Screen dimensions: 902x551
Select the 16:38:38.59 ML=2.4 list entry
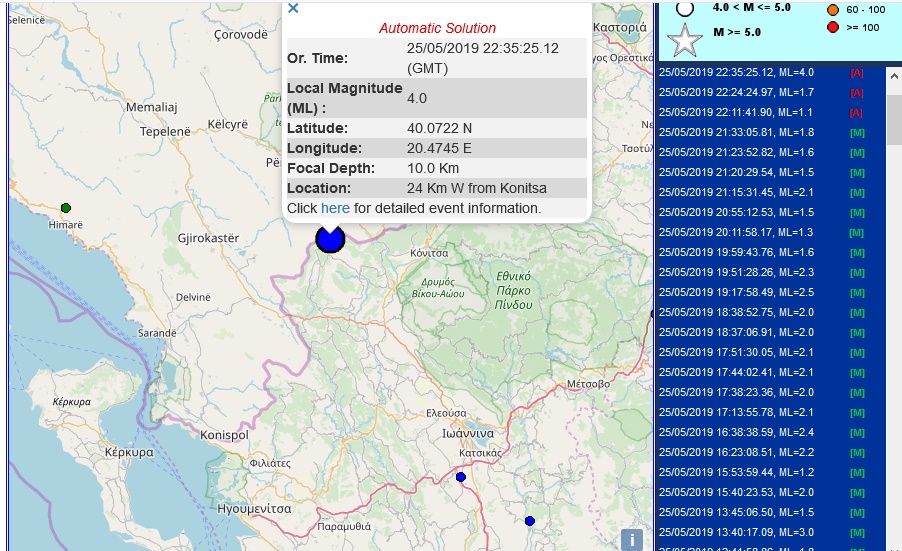point(737,432)
